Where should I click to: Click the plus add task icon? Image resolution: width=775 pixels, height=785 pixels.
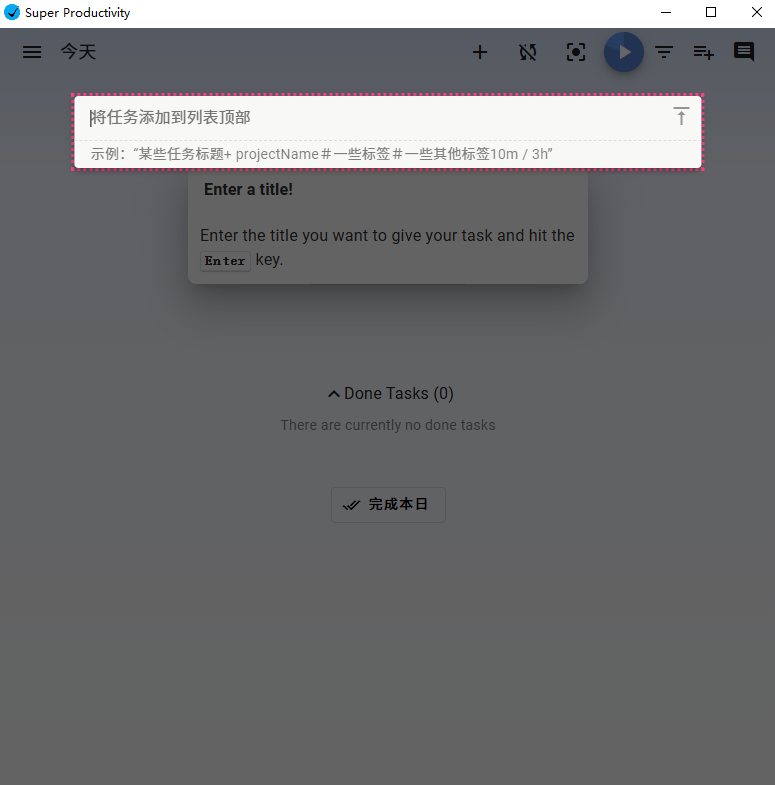tap(480, 52)
